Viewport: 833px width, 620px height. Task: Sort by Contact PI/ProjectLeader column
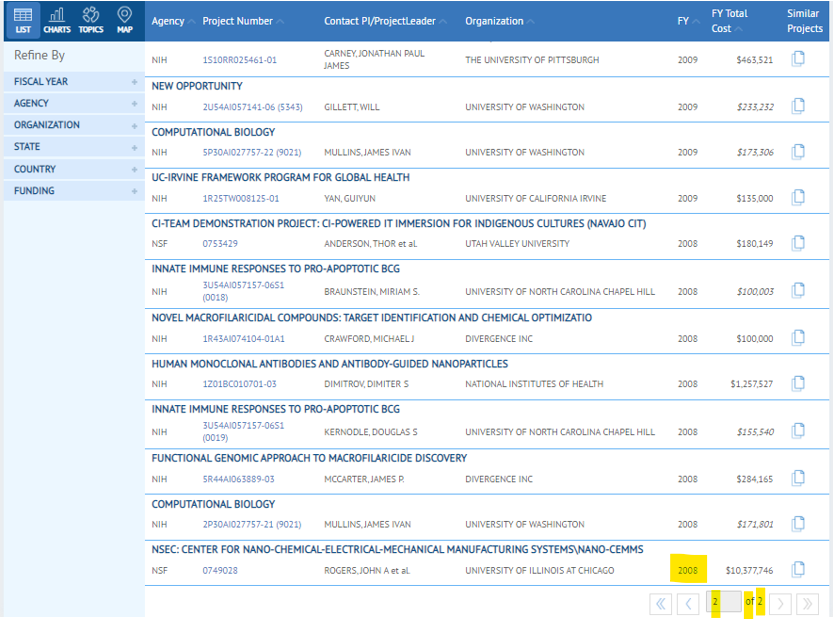(385, 21)
